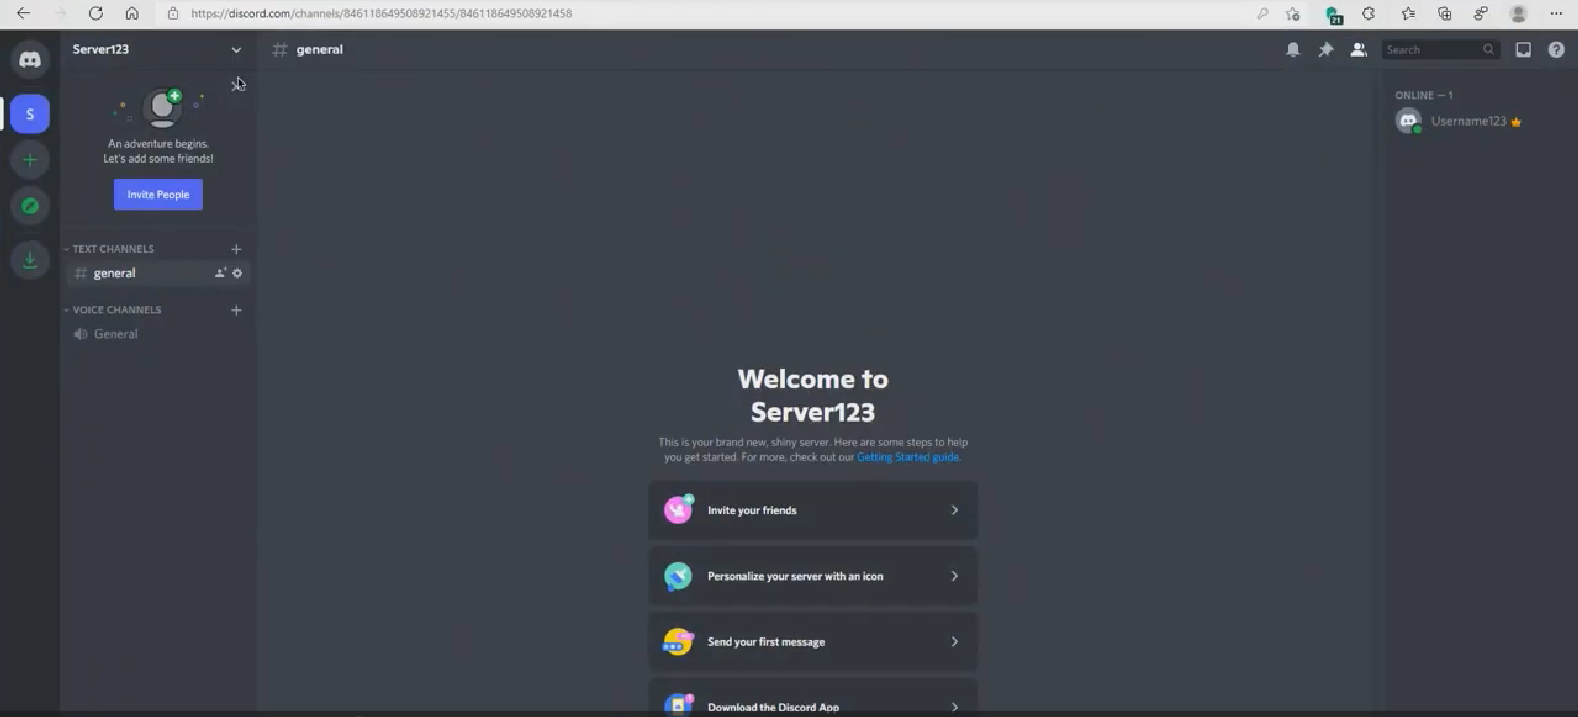Collapse the Text Channels category
1578x717 pixels.
point(112,249)
